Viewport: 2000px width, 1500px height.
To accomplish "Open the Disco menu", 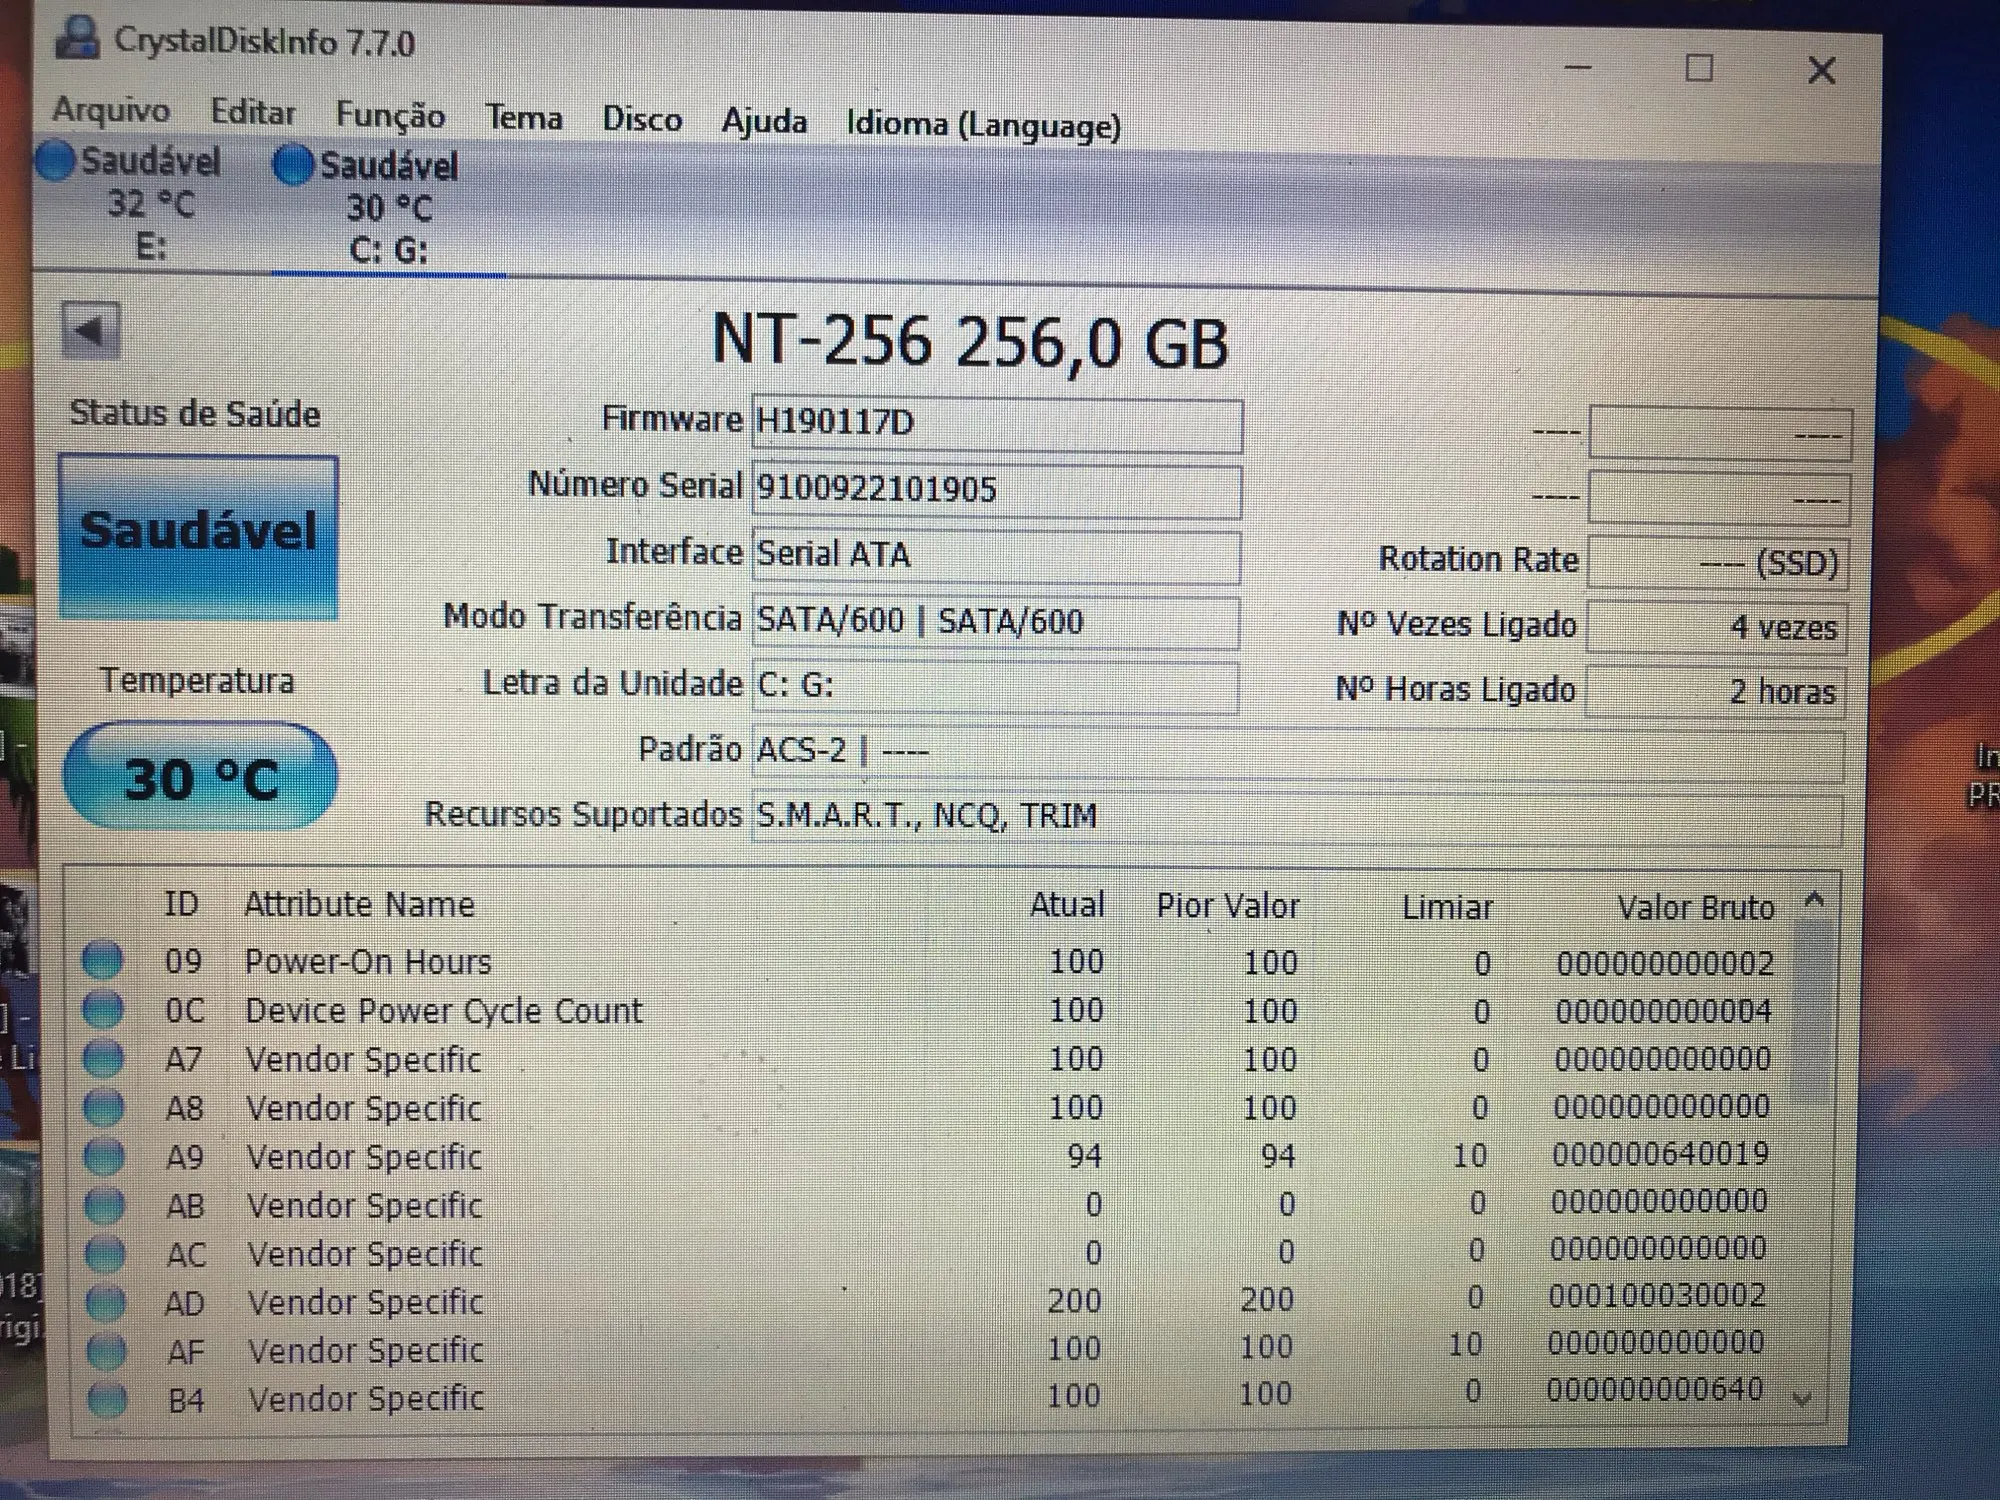I will 642,120.
